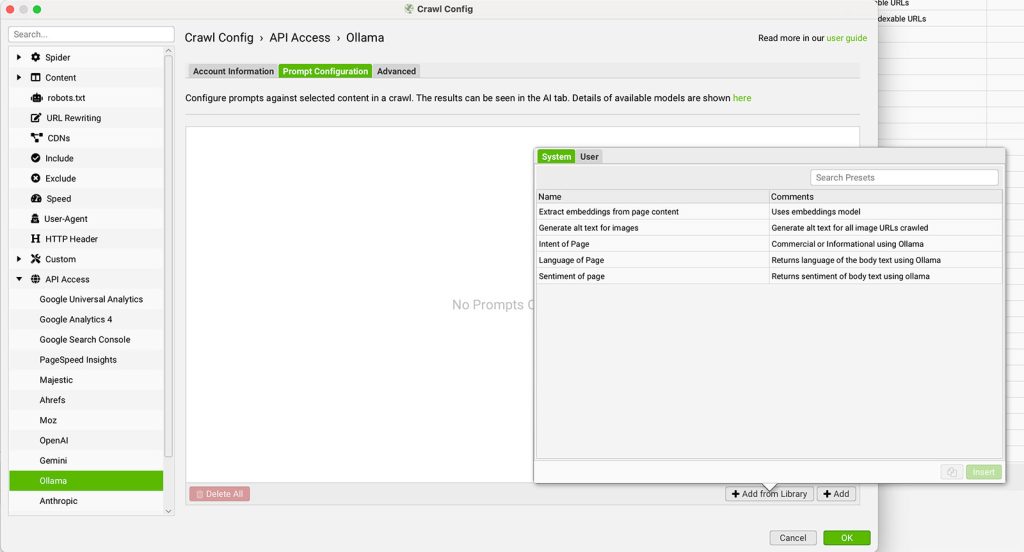Viewport: 1024px width, 552px height.
Task: Select the 'Sentiment of page' preset
Action: [x=769, y=276]
